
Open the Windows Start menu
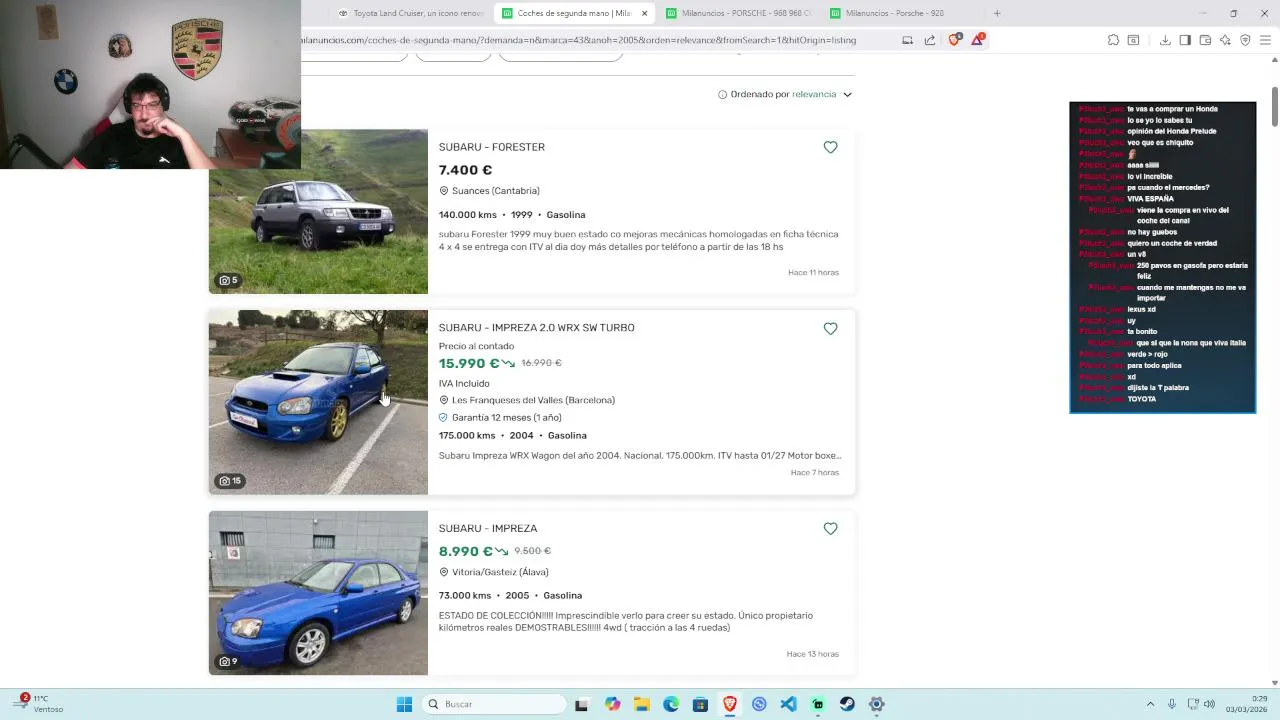(x=404, y=704)
